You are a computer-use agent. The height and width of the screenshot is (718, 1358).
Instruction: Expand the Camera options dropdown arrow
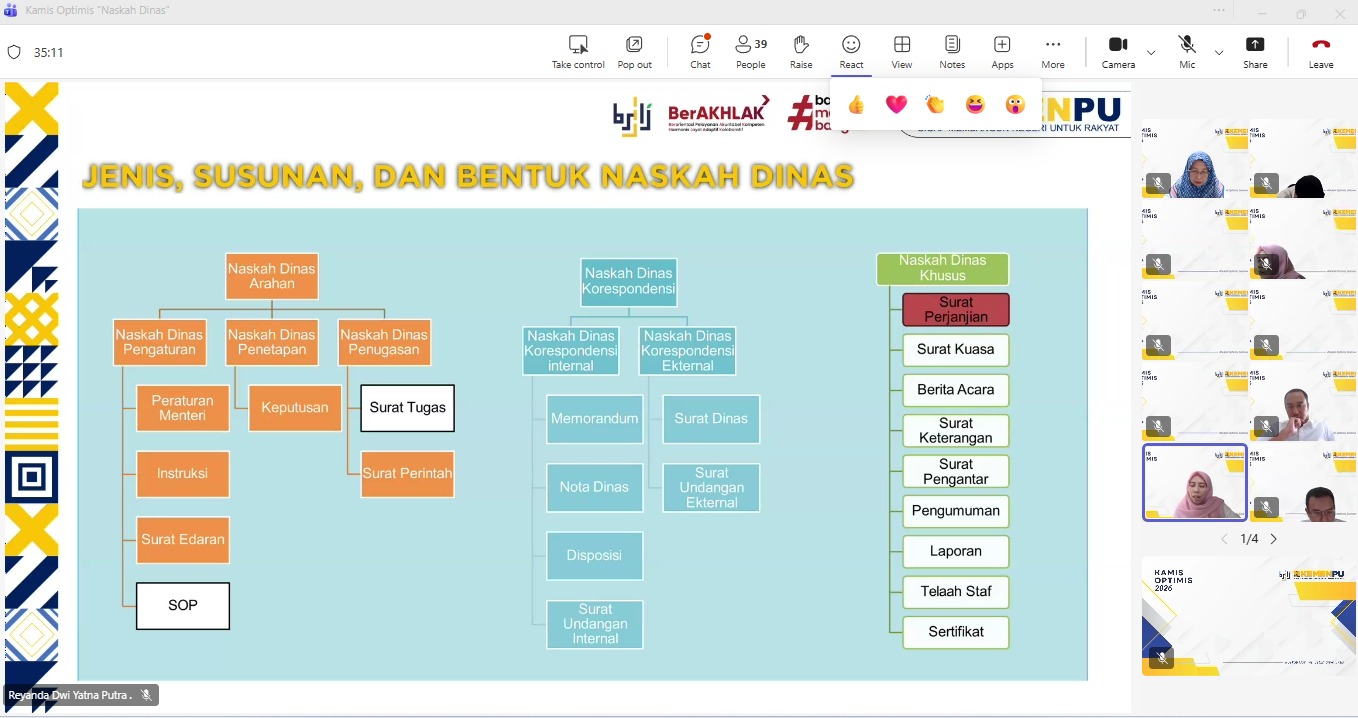pyautogui.click(x=1151, y=52)
